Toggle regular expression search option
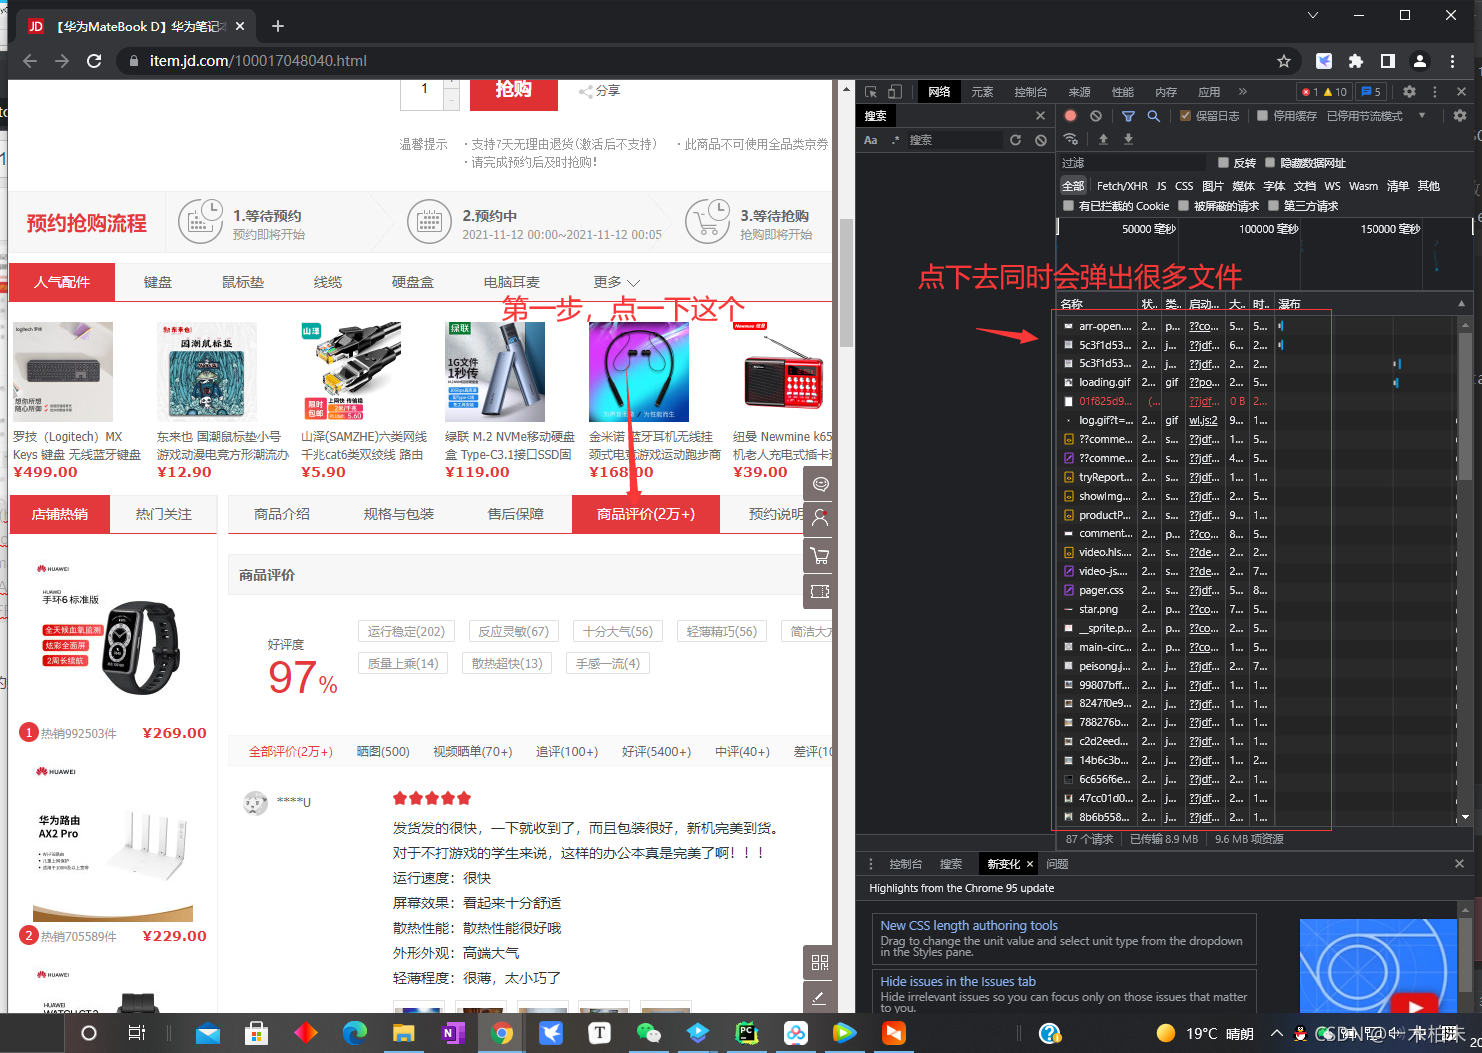 pos(895,140)
